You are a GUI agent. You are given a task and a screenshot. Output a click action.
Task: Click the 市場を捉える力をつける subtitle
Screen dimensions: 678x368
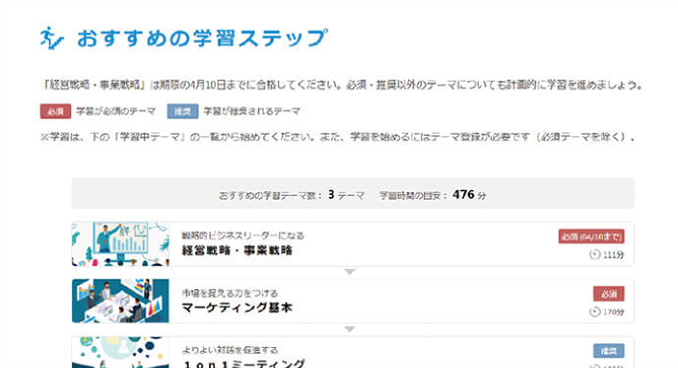point(230,293)
